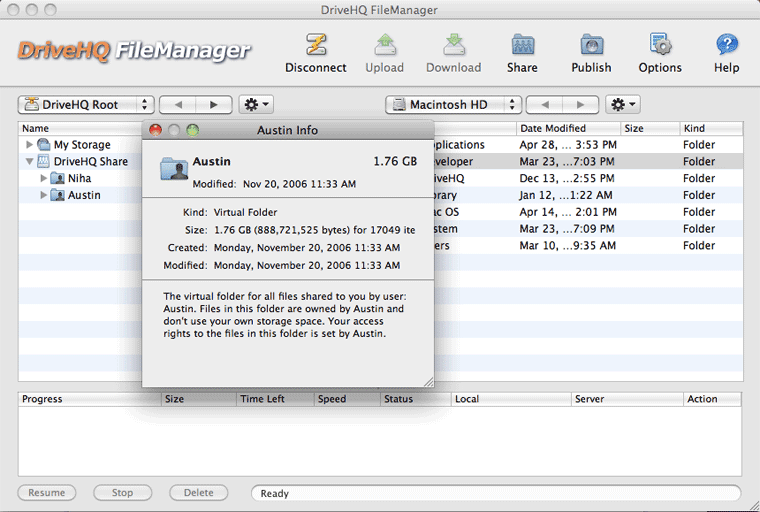Click the Resume transfer button

(47, 493)
